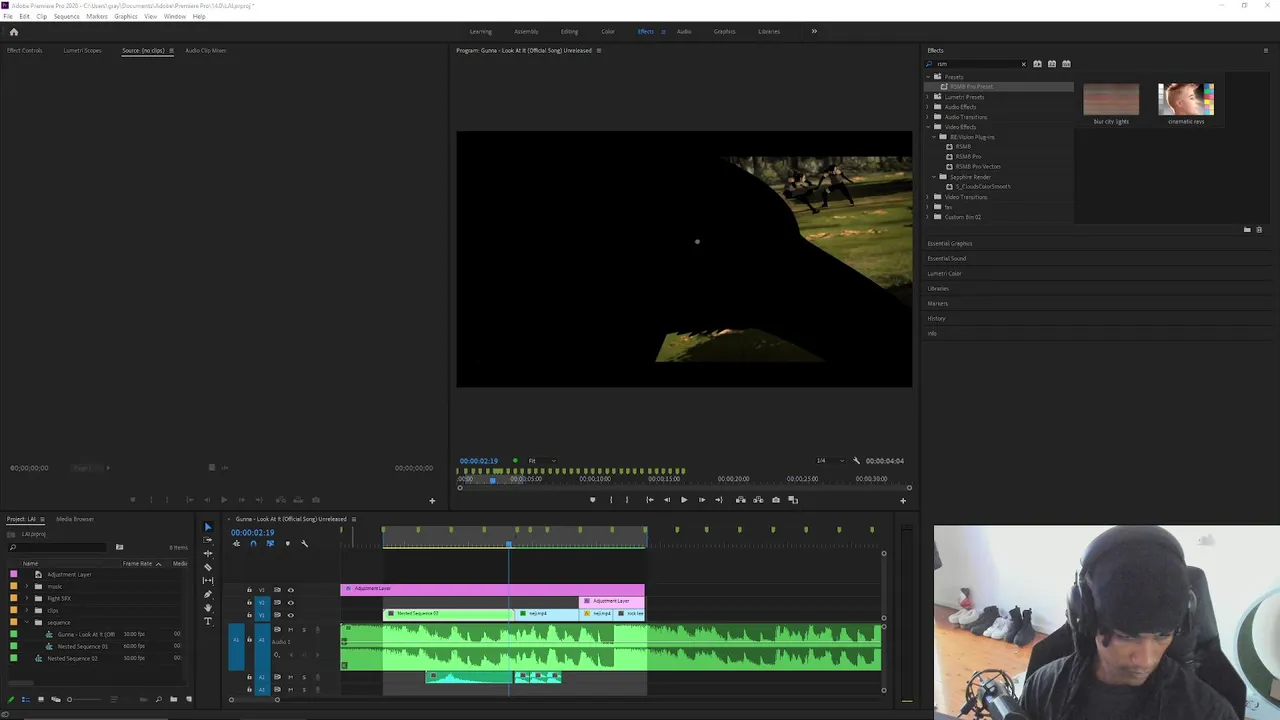Open Lumetri Color panel
Viewport: 1280px width, 720px height.
pyautogui.click(x=945, y=274)
